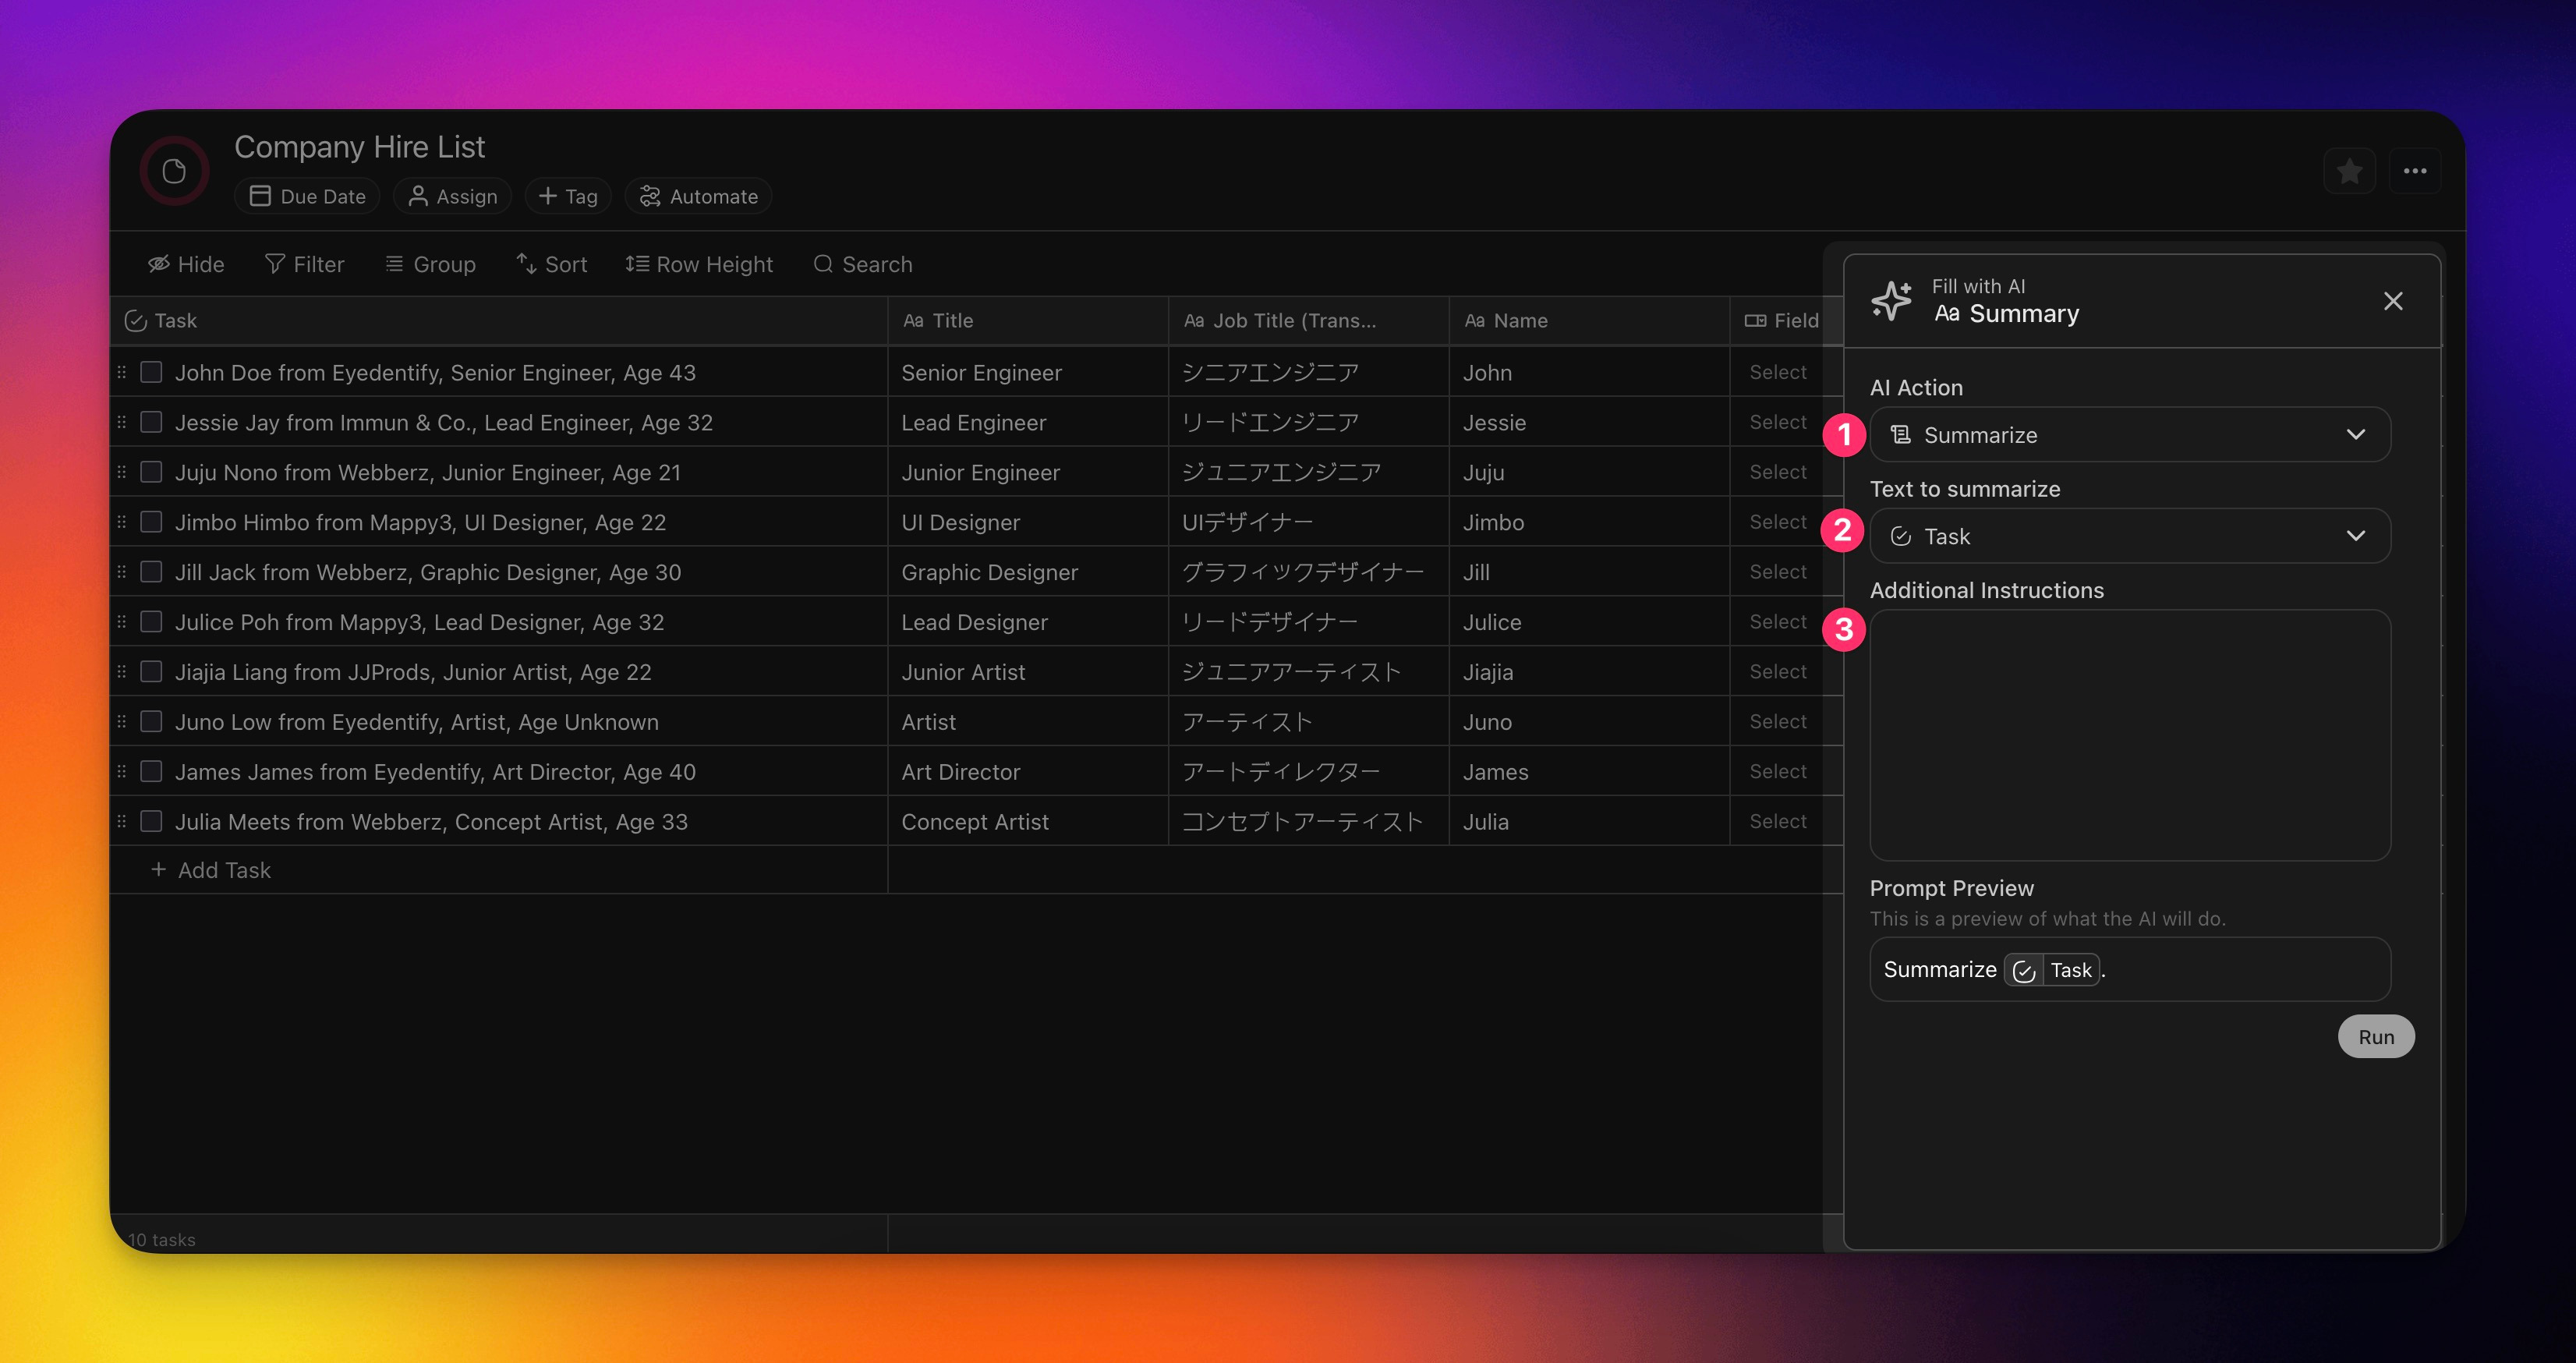Open the Text to summarize Task dropdown
This screenshot has width=2576, height=1363.
coord(2129,536)
